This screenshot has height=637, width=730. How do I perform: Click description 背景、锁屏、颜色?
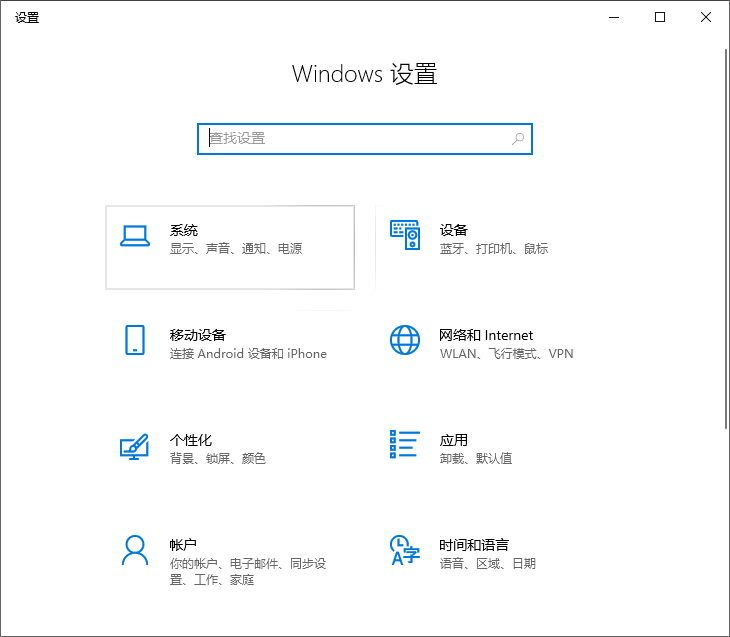[218, 459]
